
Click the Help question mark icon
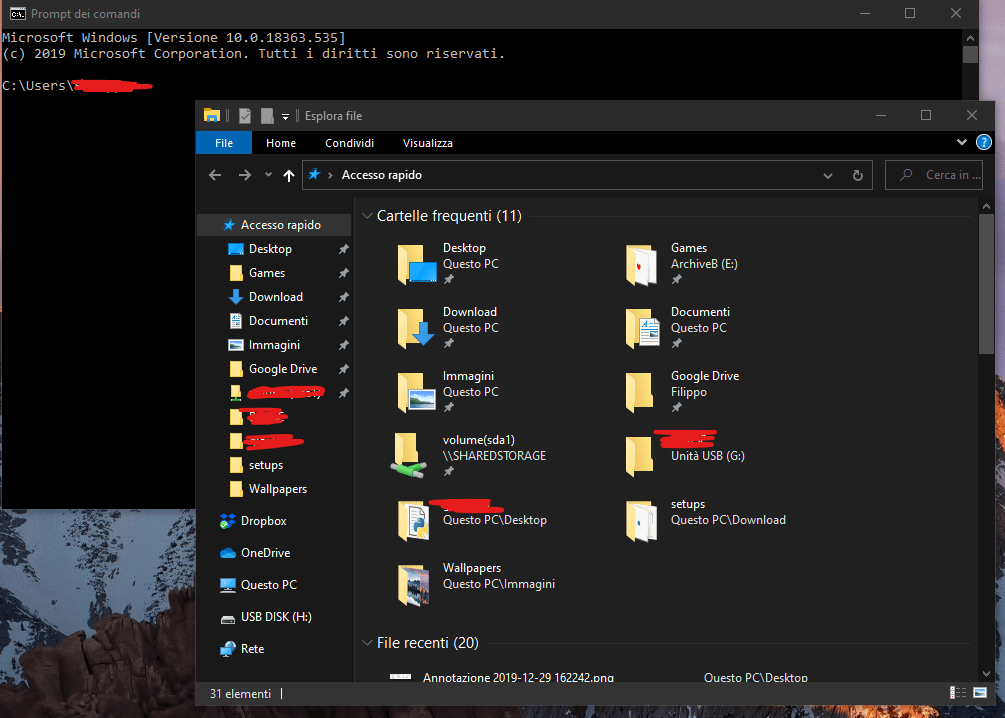point(983,142)
